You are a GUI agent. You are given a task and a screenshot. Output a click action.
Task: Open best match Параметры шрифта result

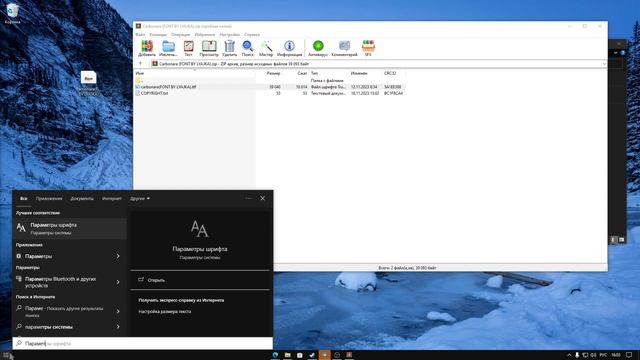69,229
